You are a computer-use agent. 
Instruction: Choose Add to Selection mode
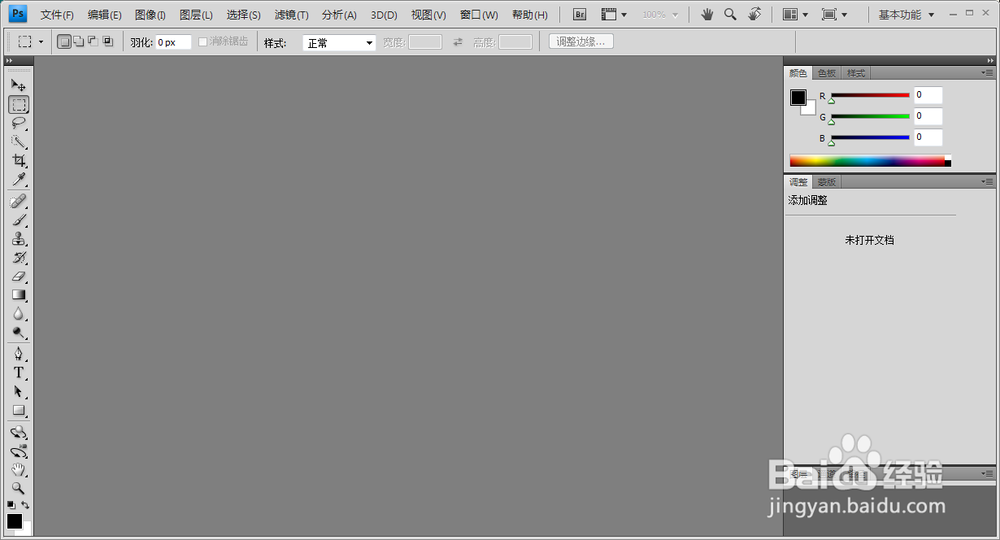point(78,42)
